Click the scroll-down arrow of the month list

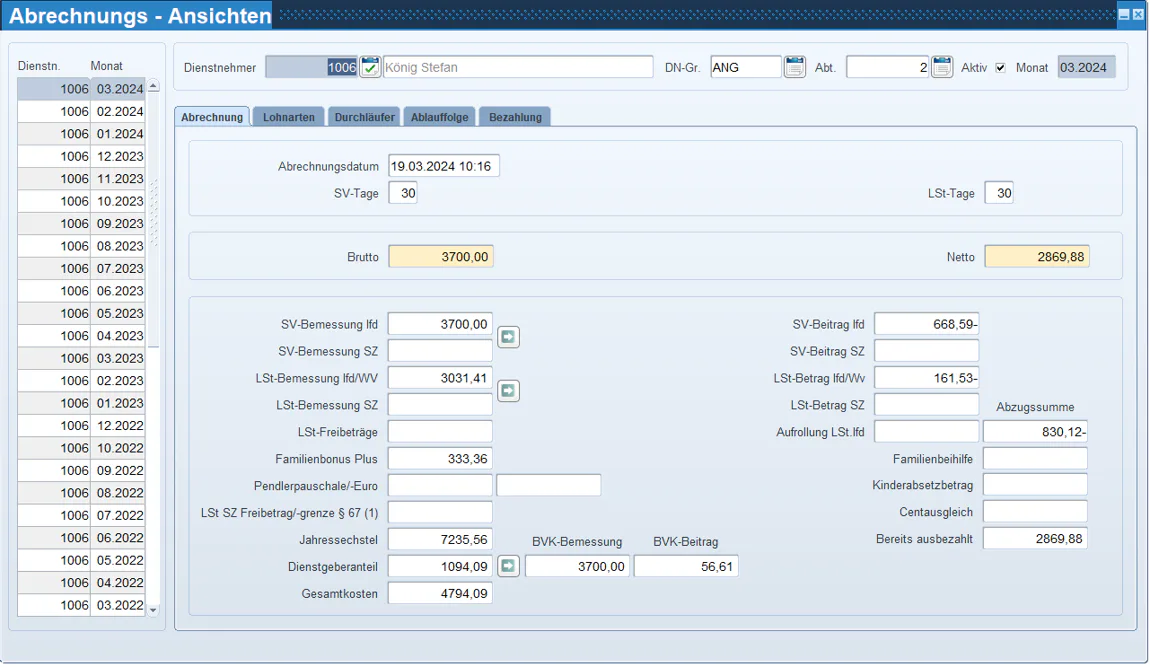[153, 610]
